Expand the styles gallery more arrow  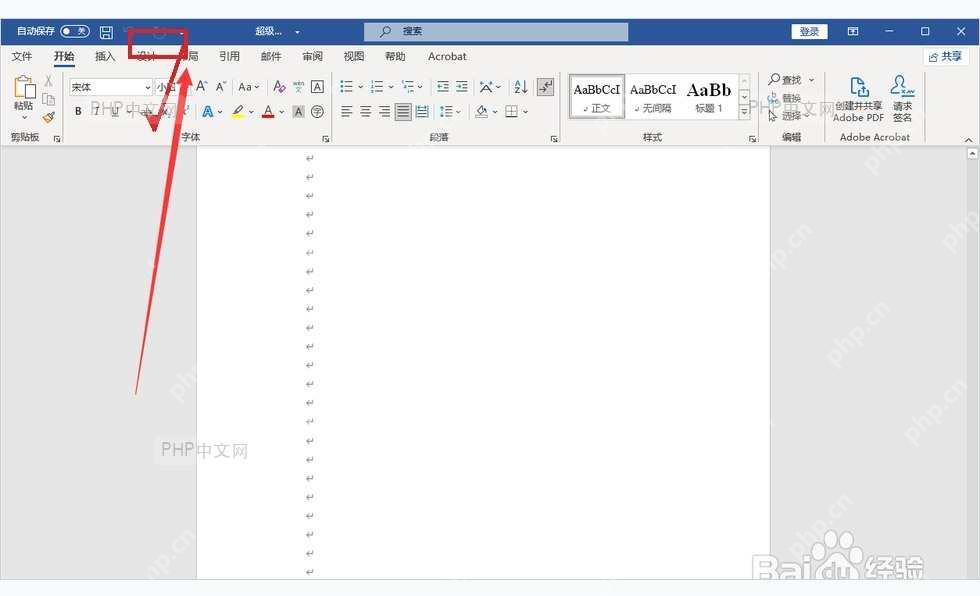[x=744, y=112]
